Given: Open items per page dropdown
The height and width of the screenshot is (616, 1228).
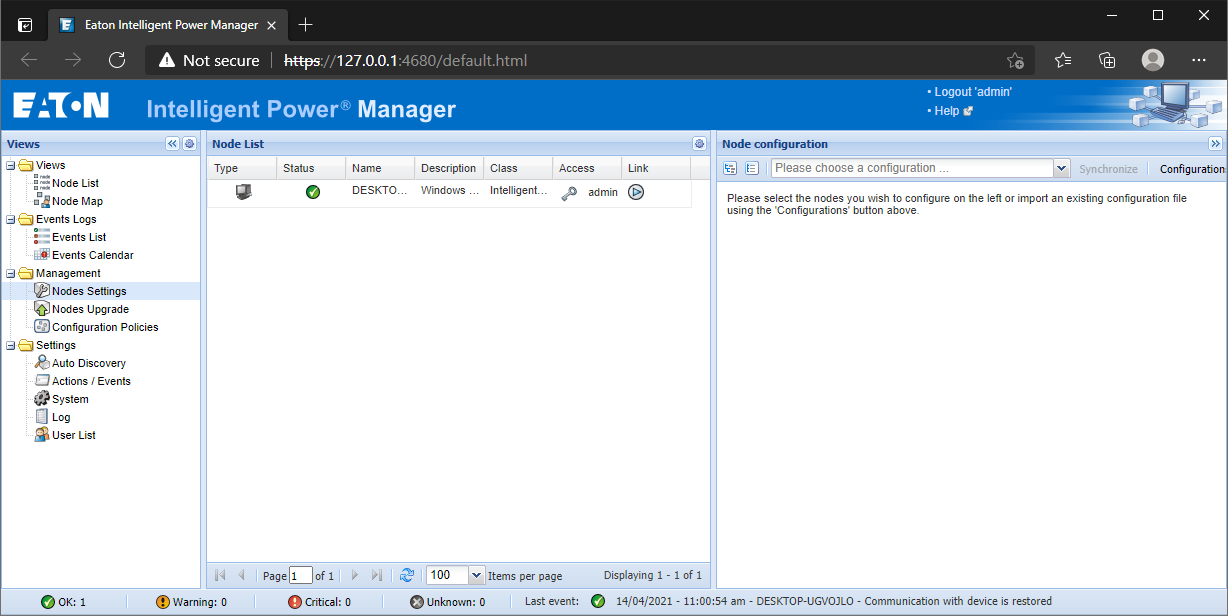Looking at the screenshot, I should pyautogui.click(x=476, y=575).
